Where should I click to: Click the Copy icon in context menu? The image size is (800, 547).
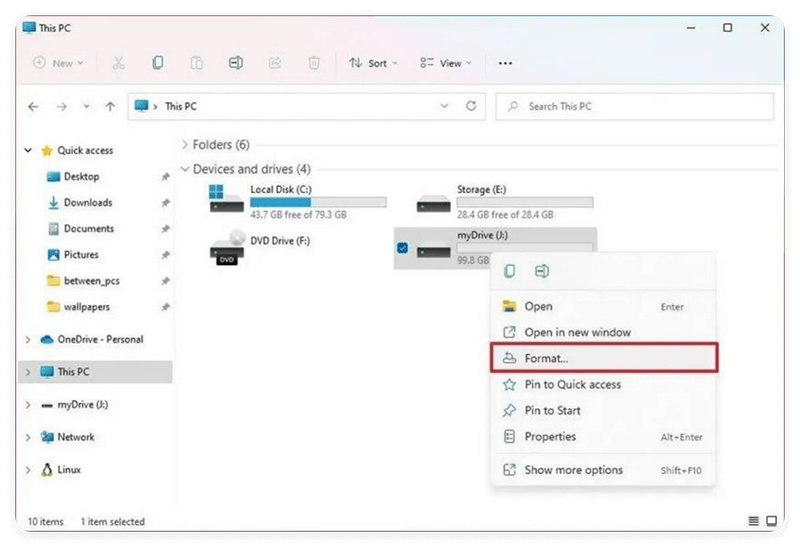(509, 271)
